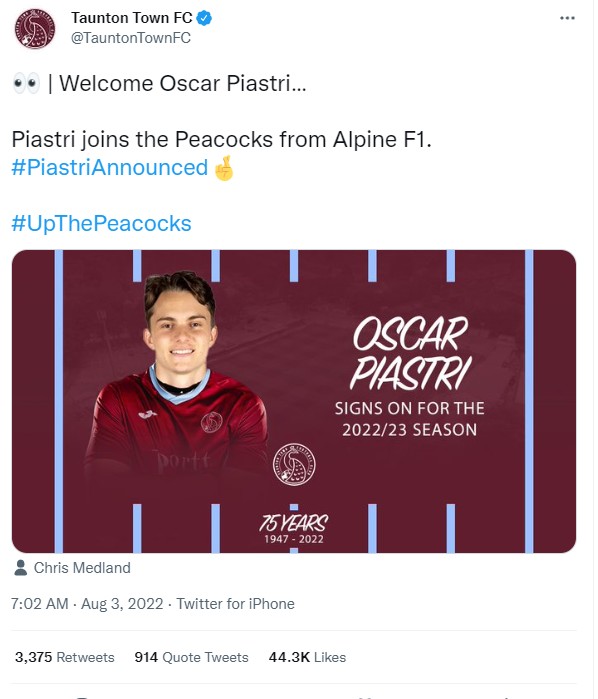Screen dimensions: 598x699
Task: Click the crossed fingers emoji
Action: click(224, 168)
